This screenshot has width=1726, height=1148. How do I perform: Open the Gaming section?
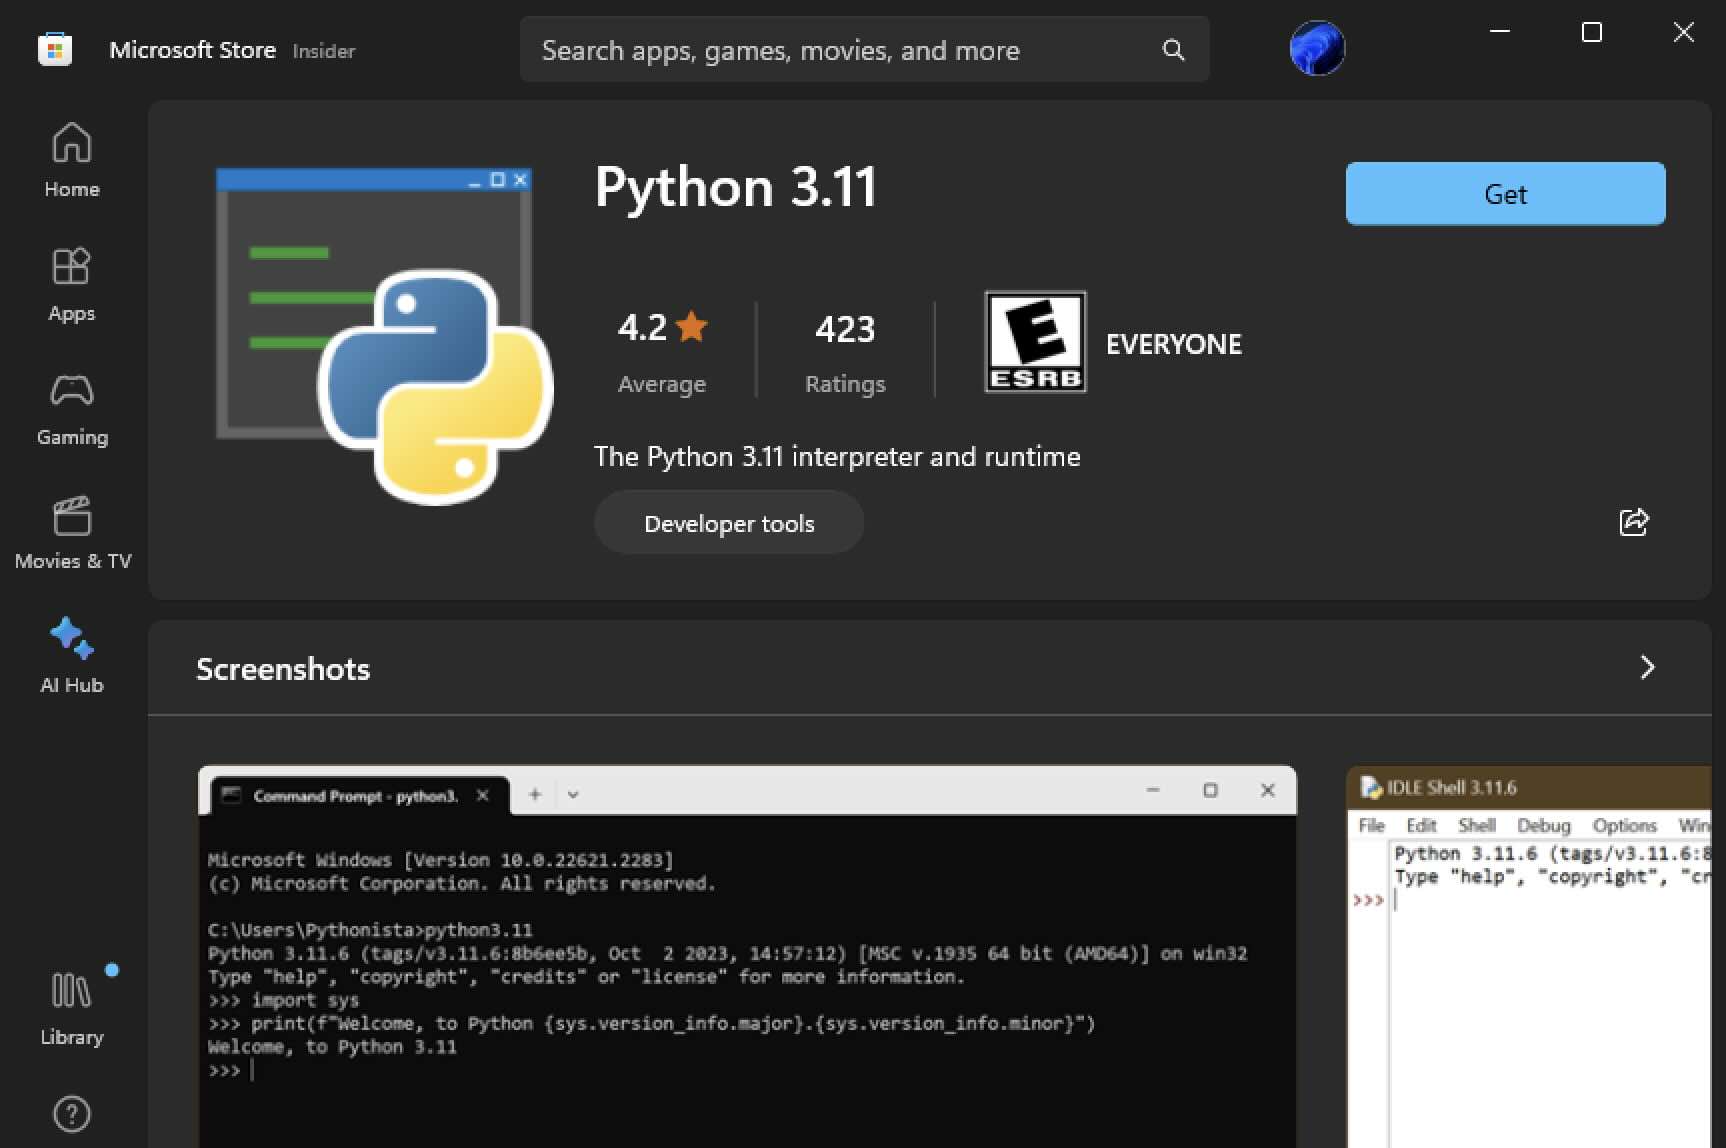[72, 409]
